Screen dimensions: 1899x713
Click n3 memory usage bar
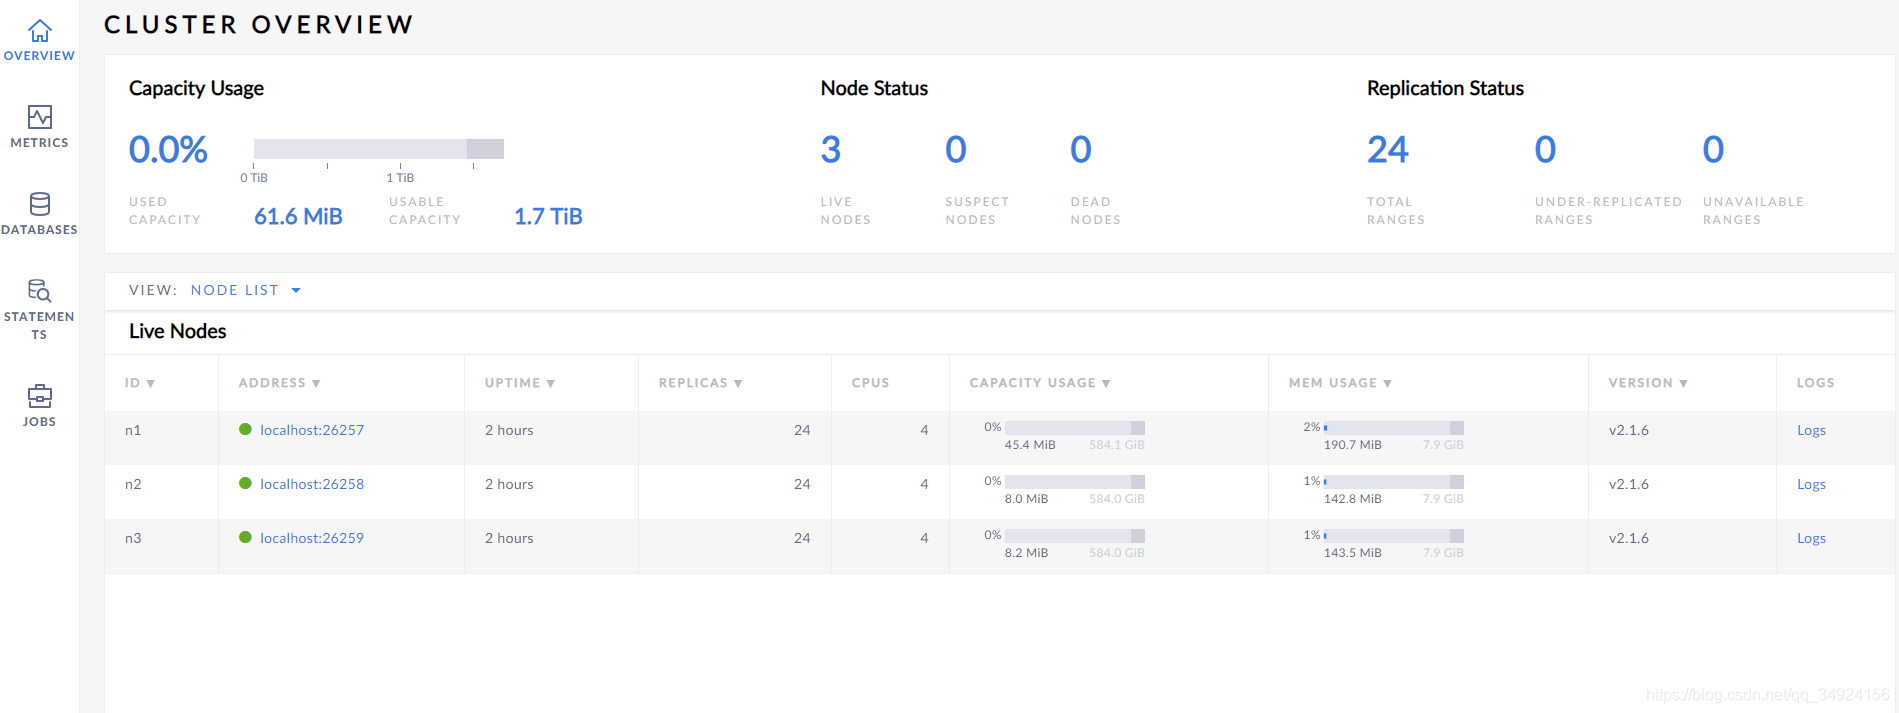pyautogui.click(x=1394, y=536)
